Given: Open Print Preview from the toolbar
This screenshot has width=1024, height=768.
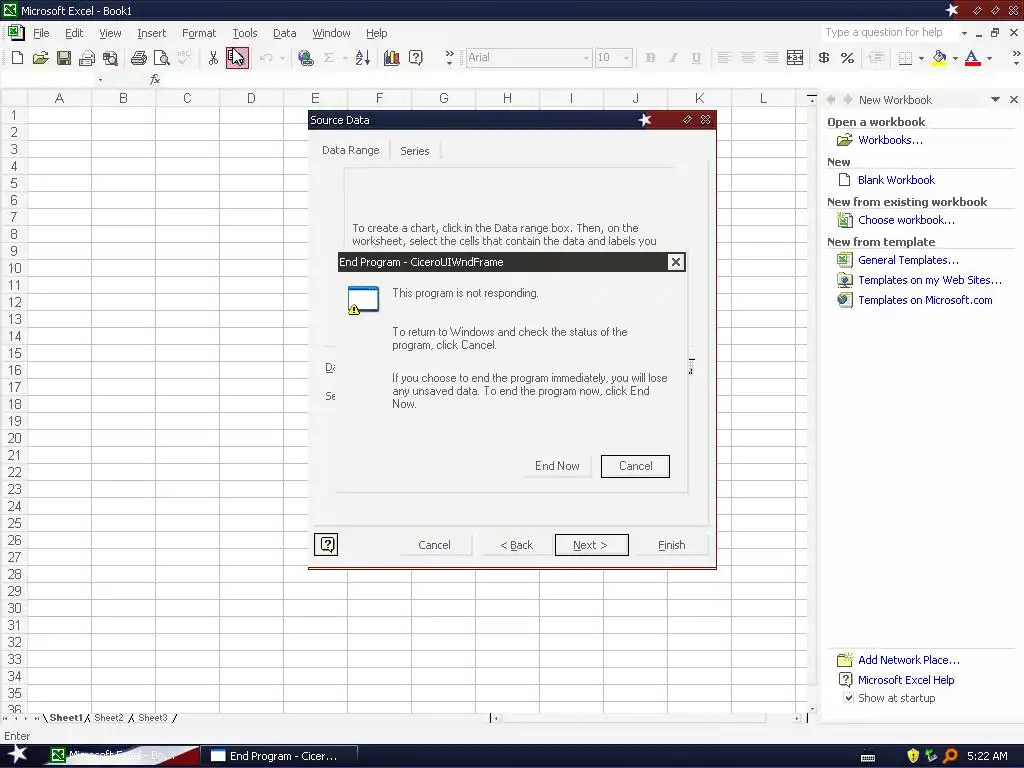Looking at the screenshot, I should [161, 58].
